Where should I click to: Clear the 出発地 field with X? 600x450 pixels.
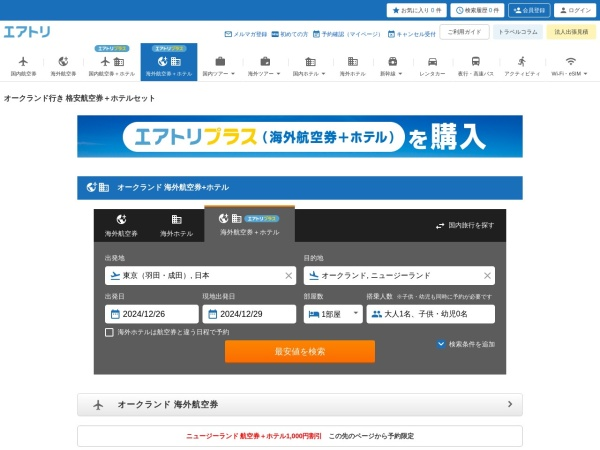[x=289, y=276]
